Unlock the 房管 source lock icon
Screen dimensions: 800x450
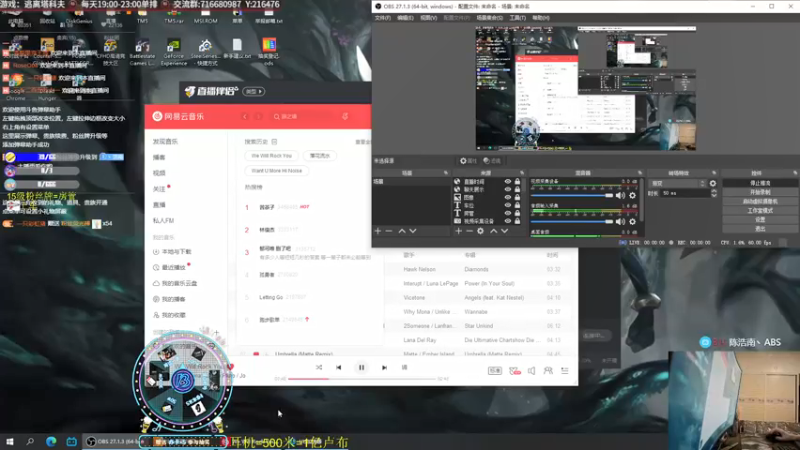click(517, 213)
